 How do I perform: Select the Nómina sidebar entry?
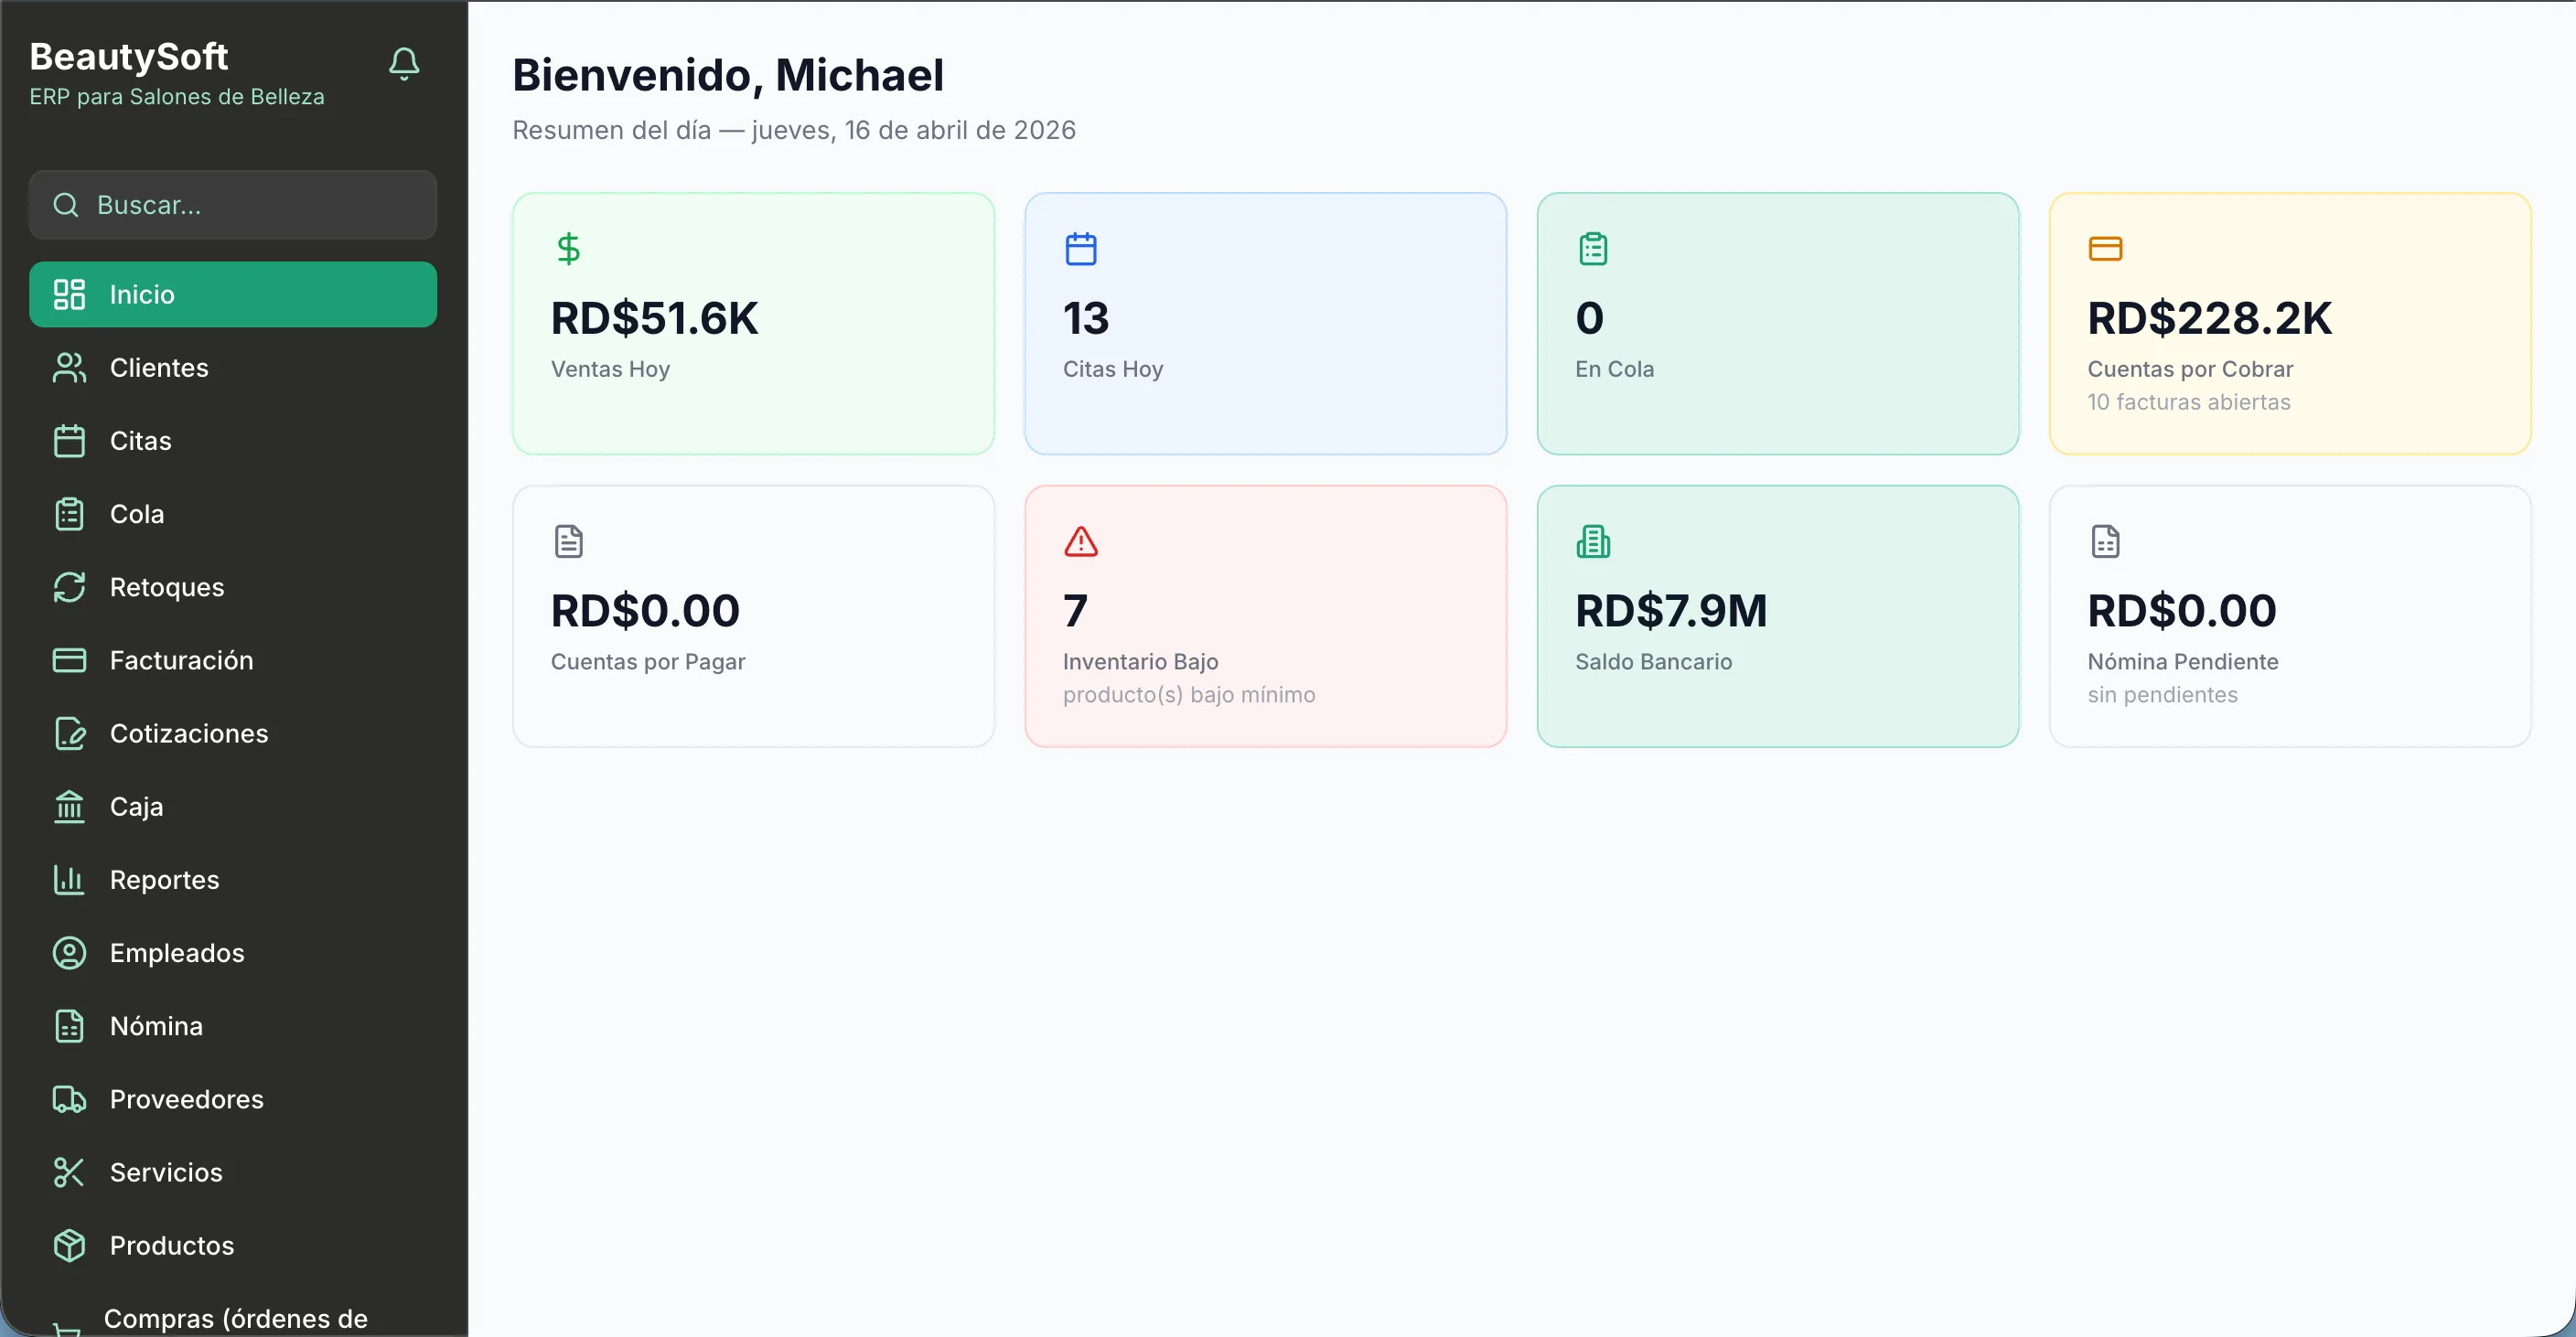pyautogui.click(x=156, y=1026)
